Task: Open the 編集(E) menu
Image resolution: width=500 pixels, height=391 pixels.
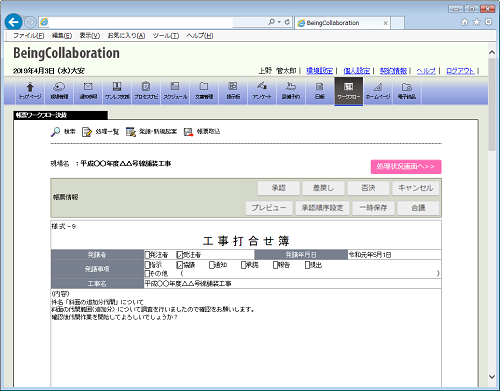Action: tap(62, 35)
